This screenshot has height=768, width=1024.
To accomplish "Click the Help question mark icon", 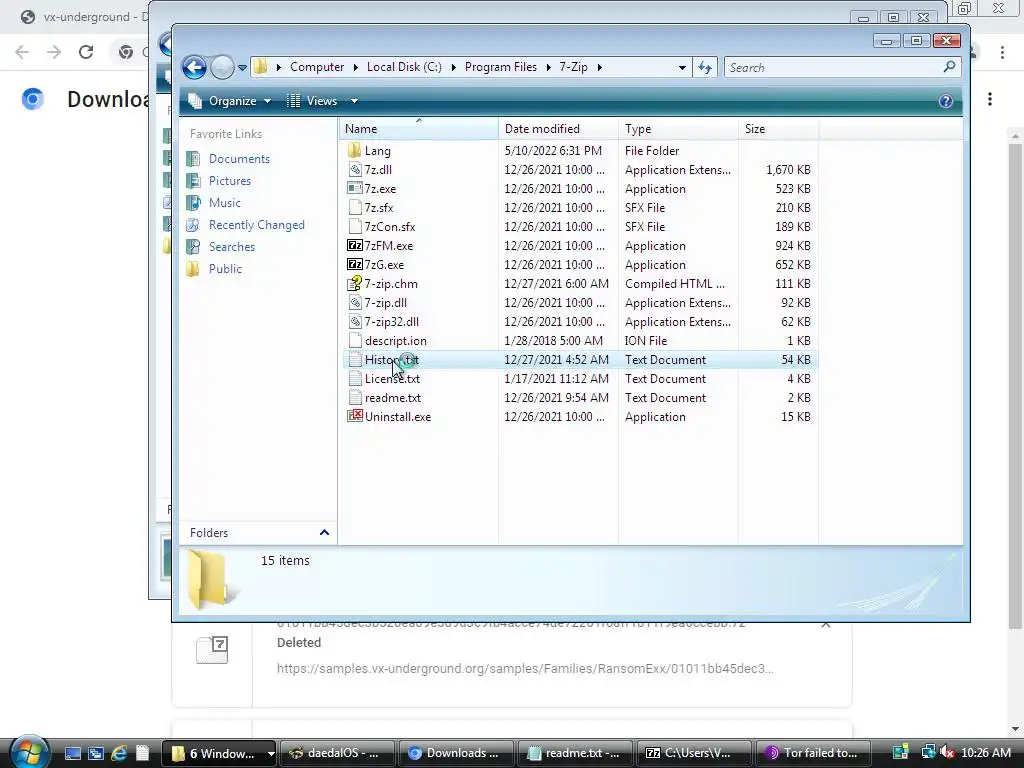I will (946, 101).
